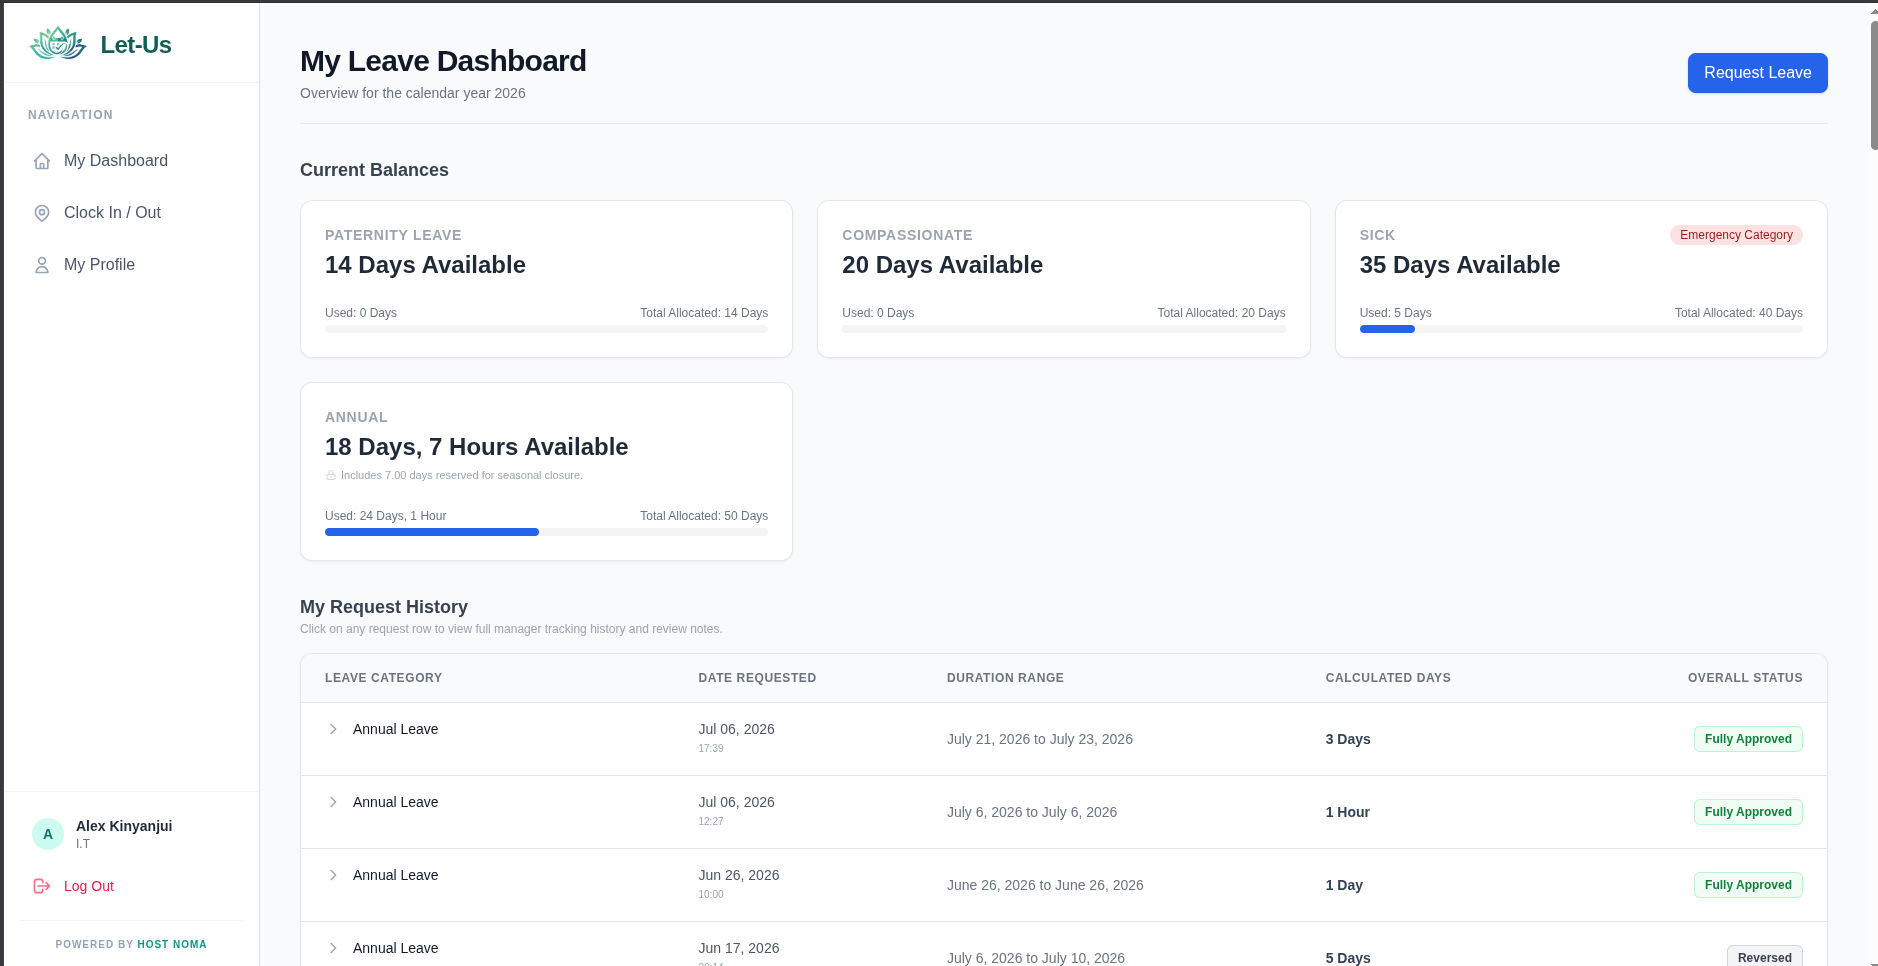Expand the Annual Leave row dated July 21-23

pos(333,729)
